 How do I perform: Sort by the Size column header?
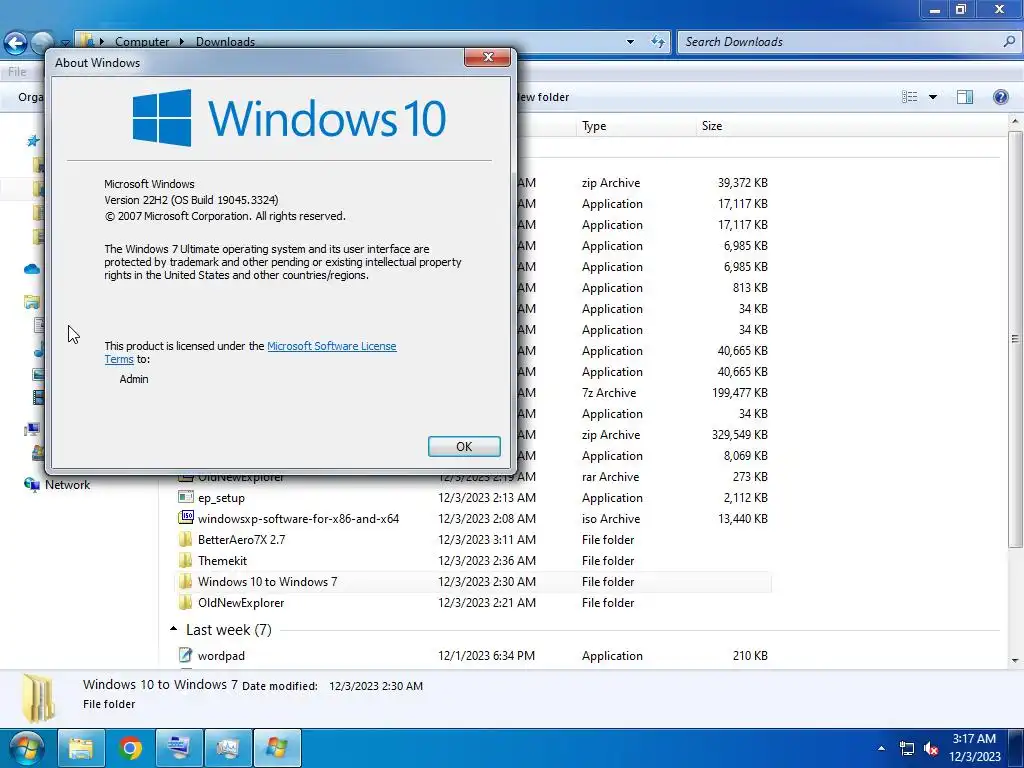pos(712,126)
